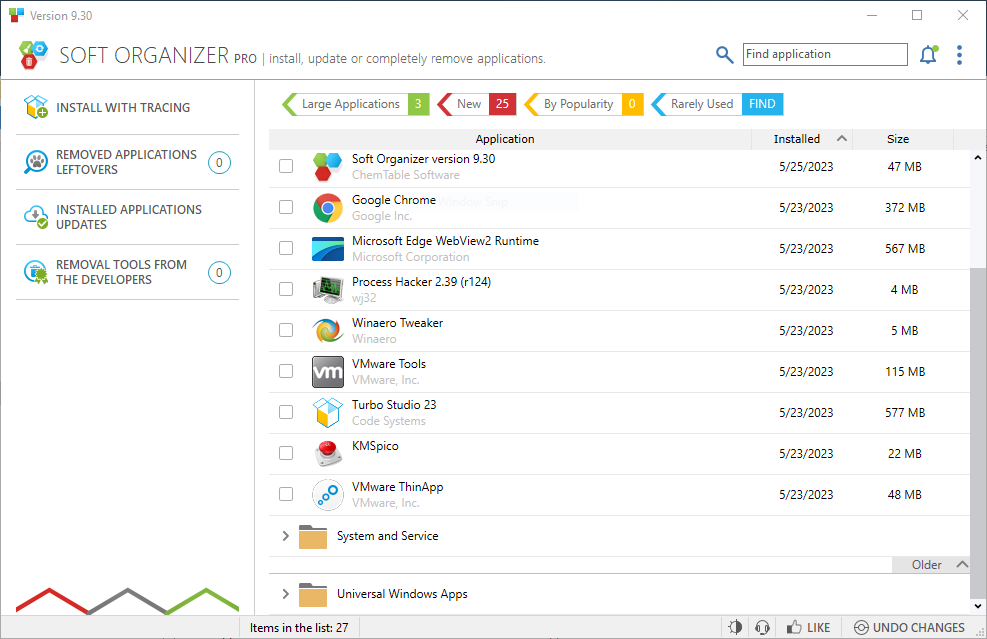Open Install with Tracing section
Screen dimensions: 987x639
pos(127,107)
